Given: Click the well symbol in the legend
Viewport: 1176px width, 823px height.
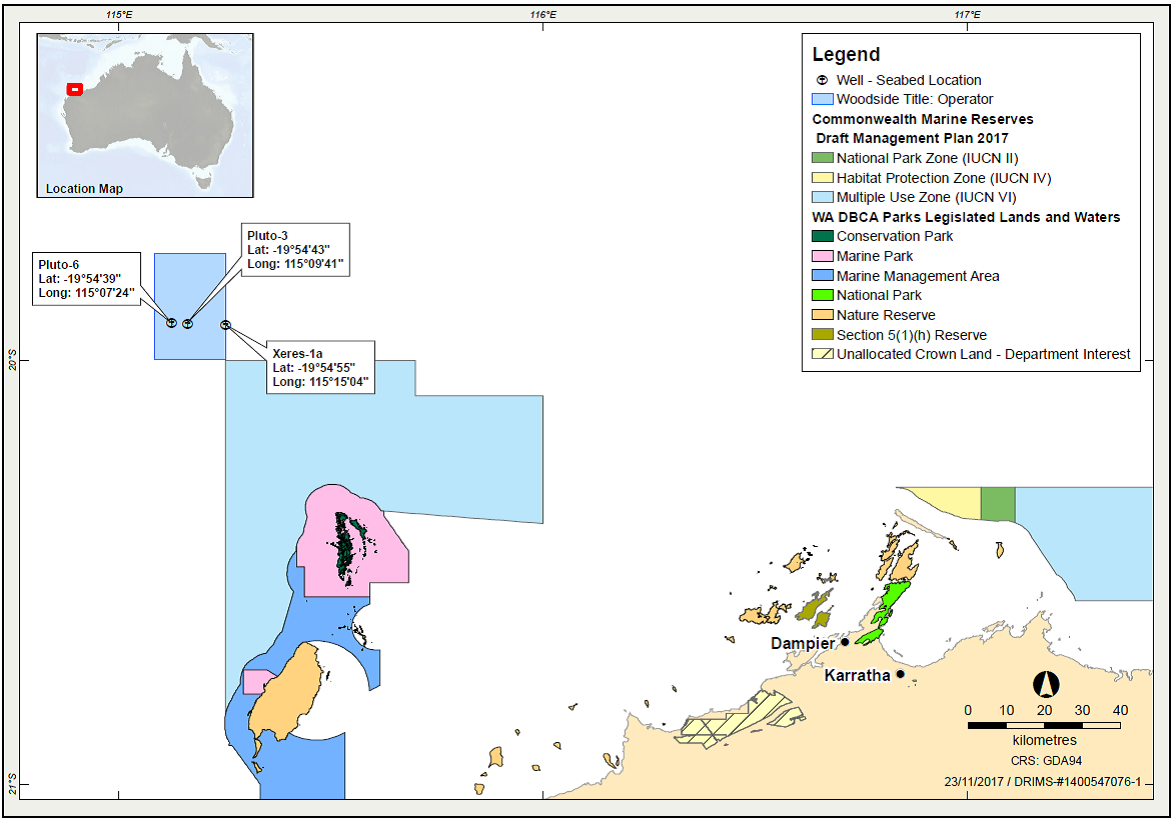Looking at the screenshot, I should click(x=822, y=80).
